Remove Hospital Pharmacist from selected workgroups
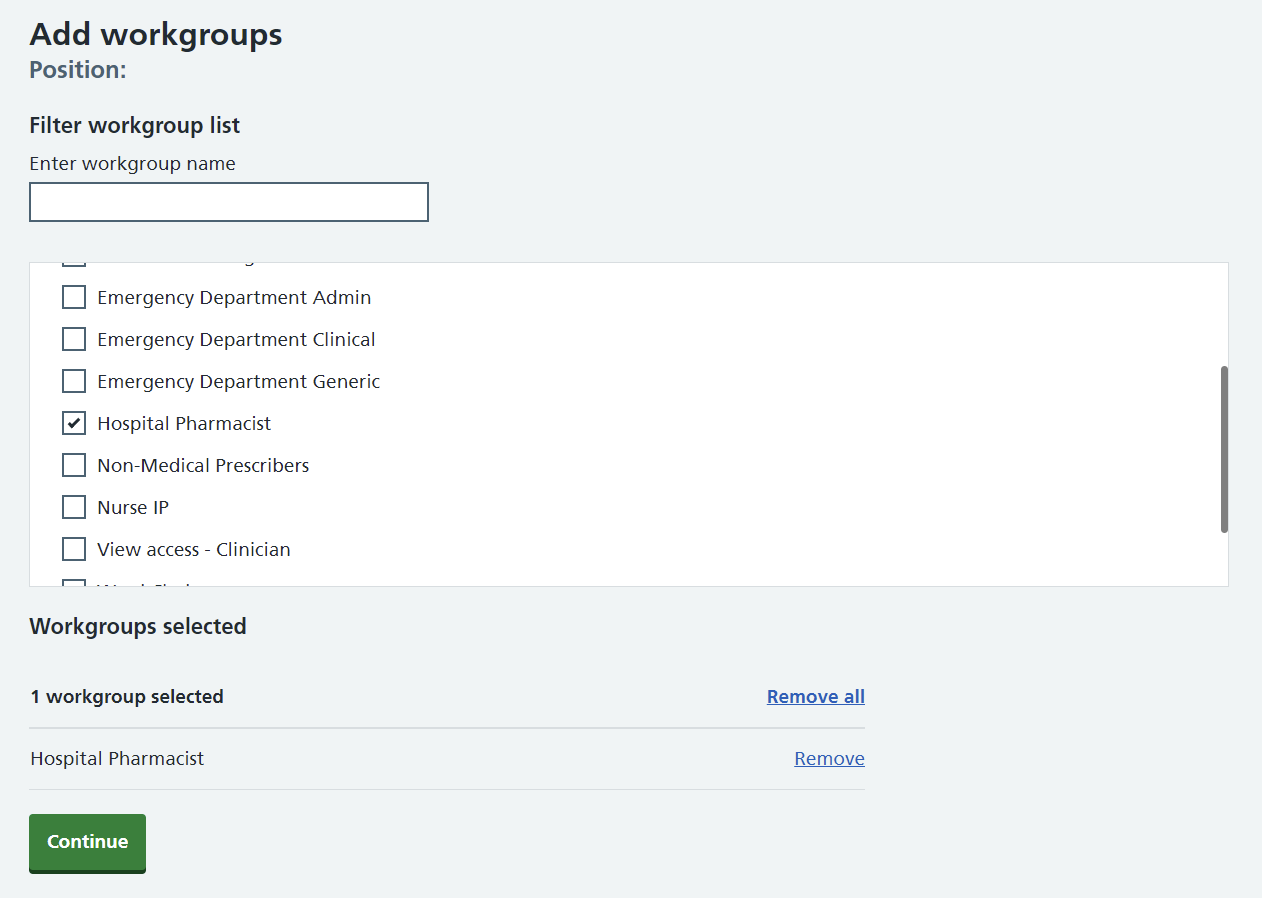 829,759
